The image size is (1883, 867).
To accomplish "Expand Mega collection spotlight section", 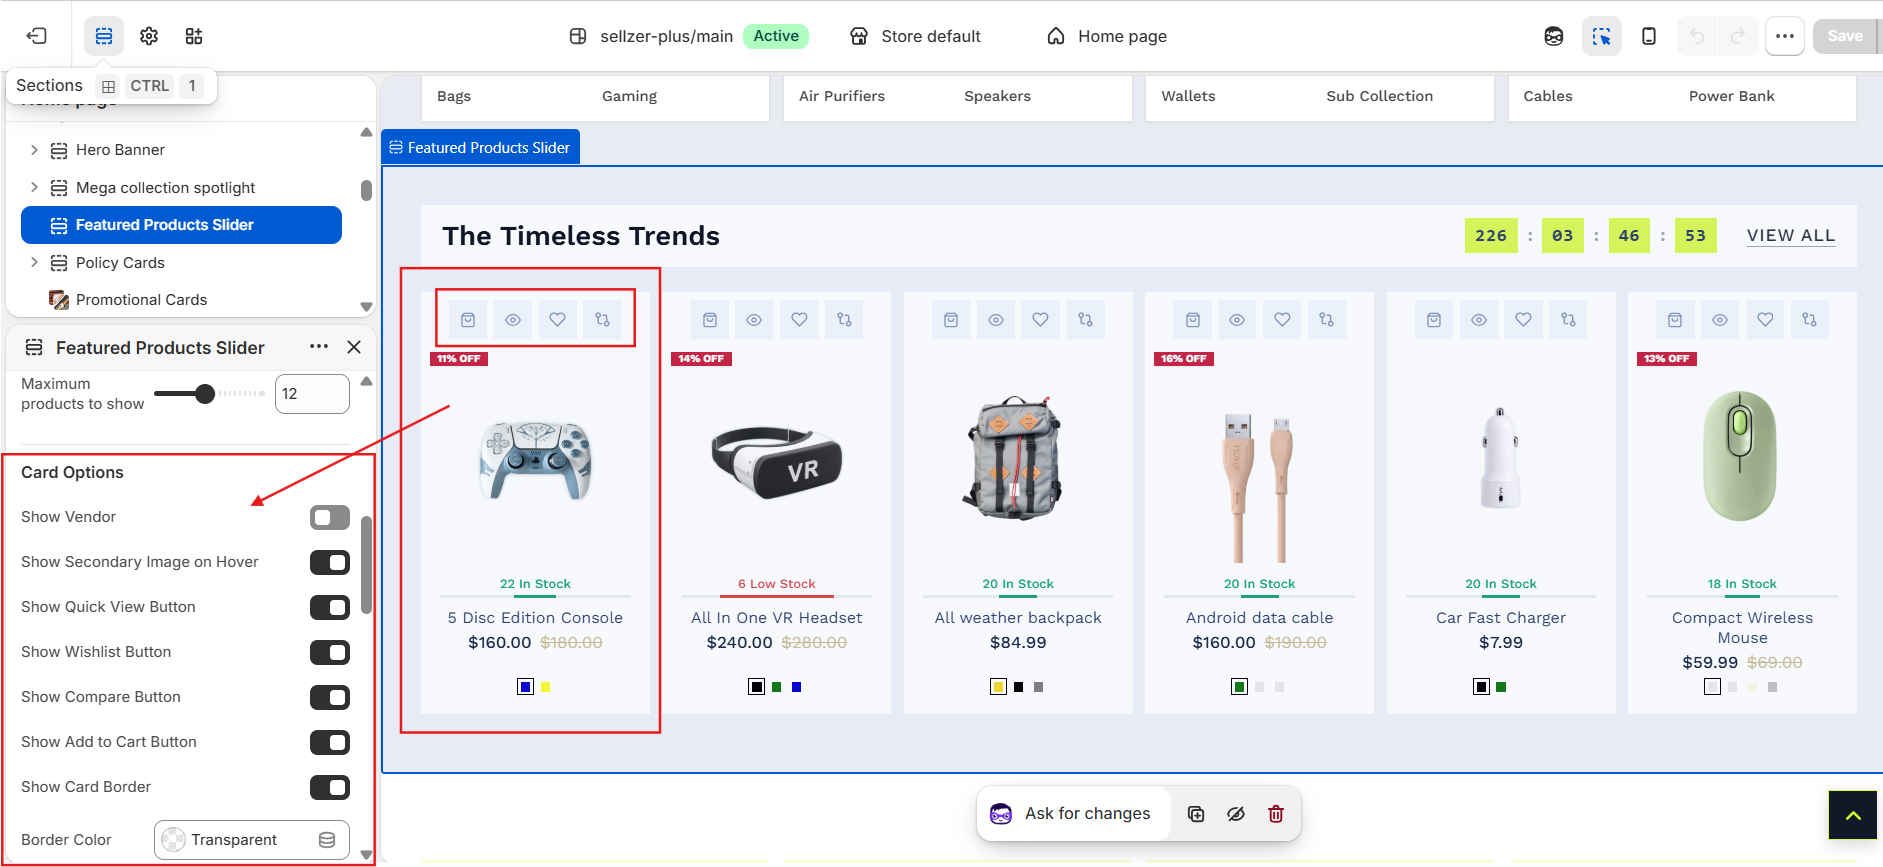I will tap(34, 188).
